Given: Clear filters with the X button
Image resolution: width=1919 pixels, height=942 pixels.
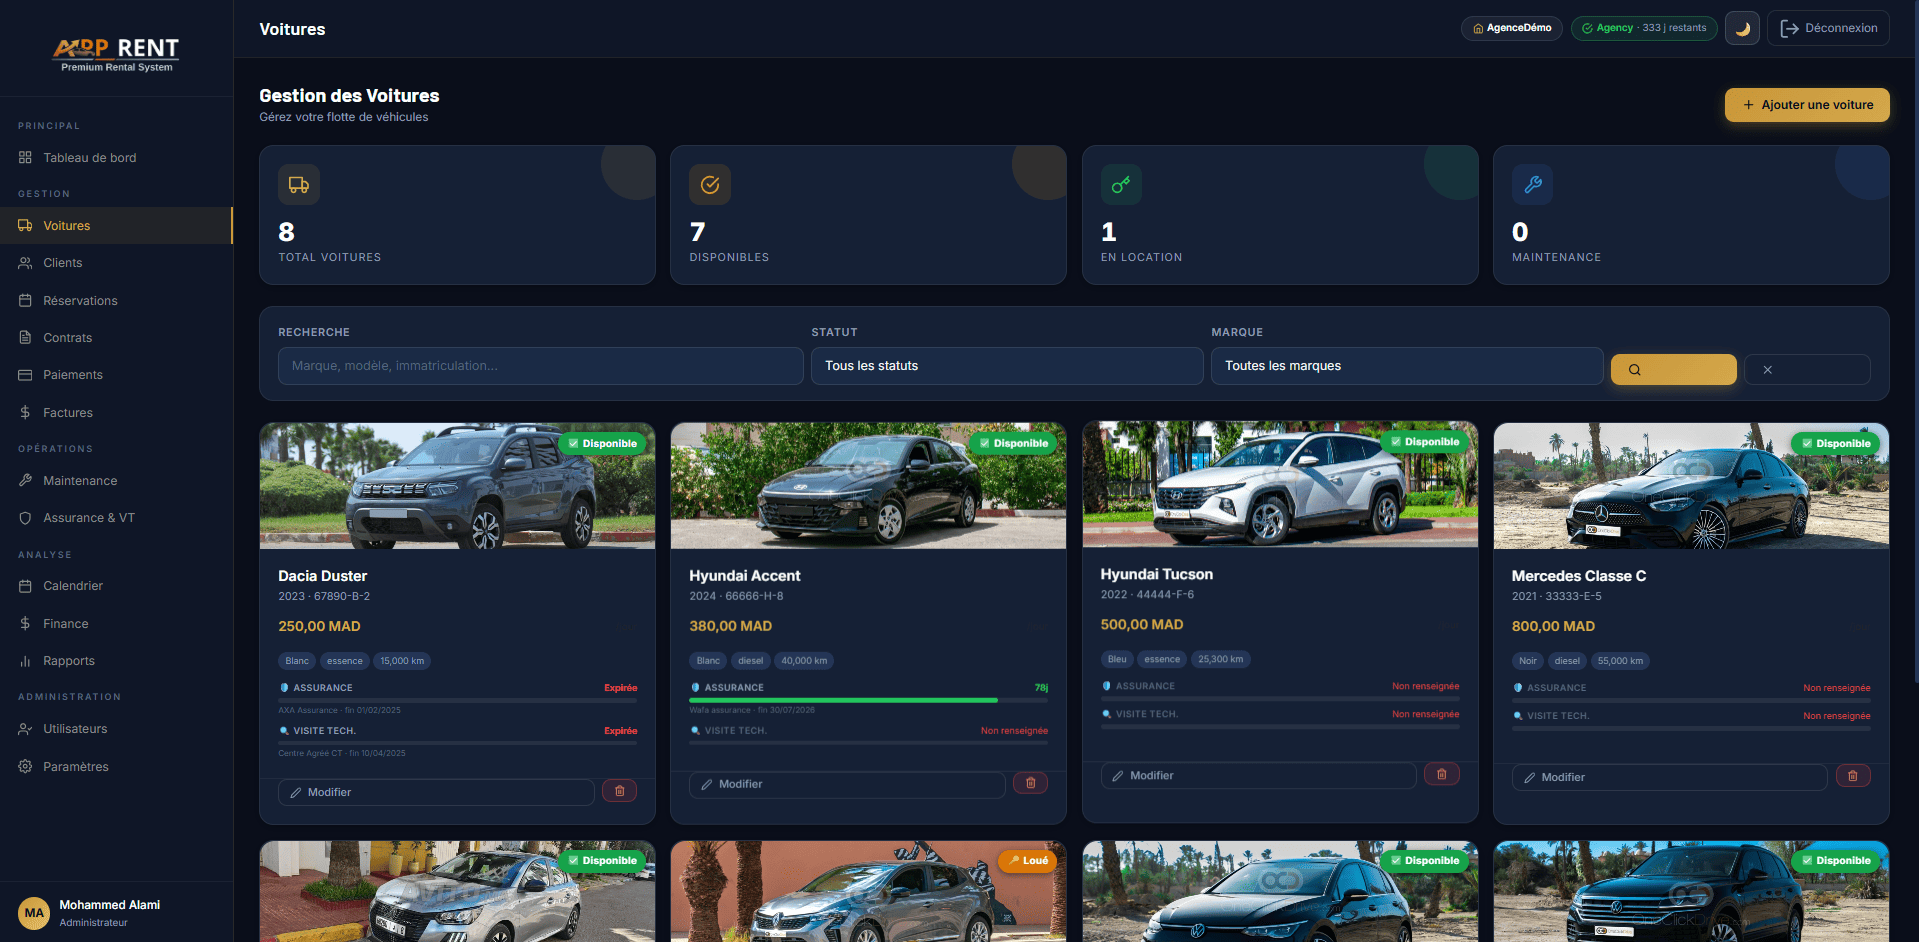Looking at the screenshot, I should [x=1807, y=369].
